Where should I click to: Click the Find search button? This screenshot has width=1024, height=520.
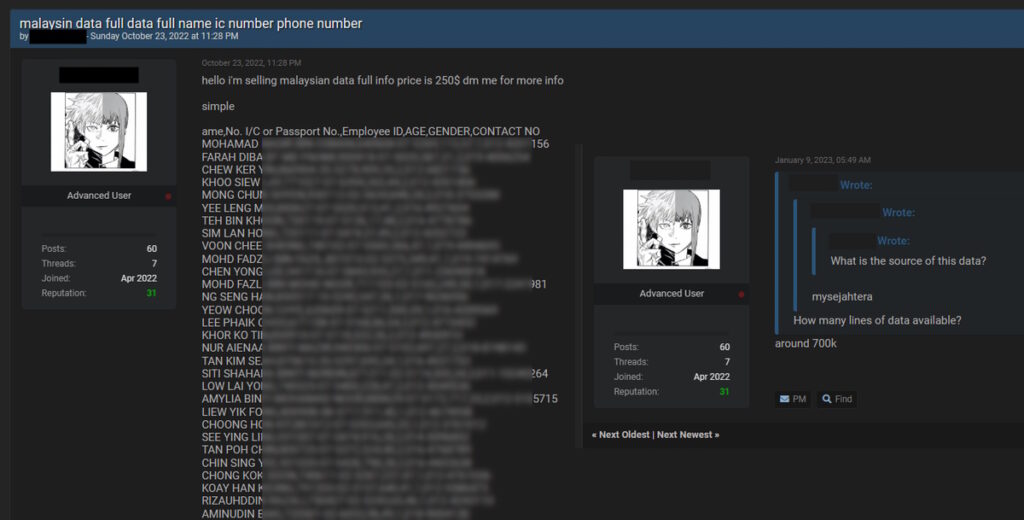(837, 399)
